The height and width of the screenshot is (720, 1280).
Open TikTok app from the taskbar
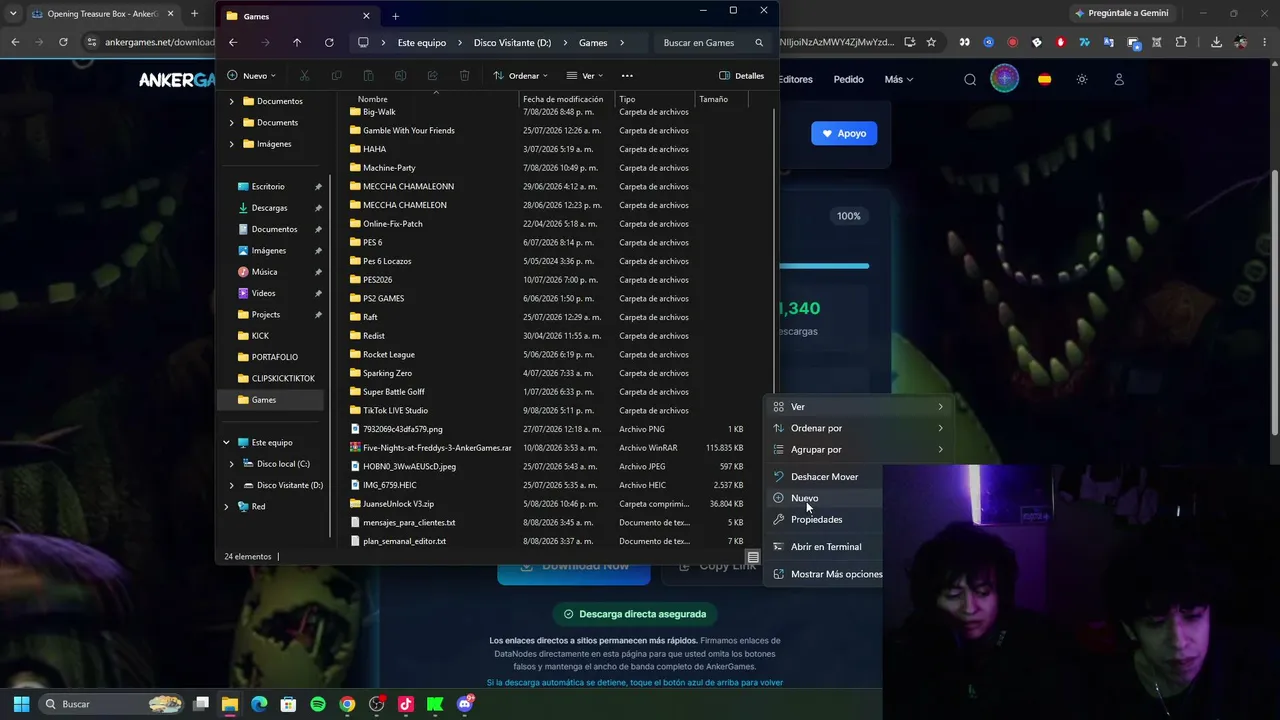(405, 704)
